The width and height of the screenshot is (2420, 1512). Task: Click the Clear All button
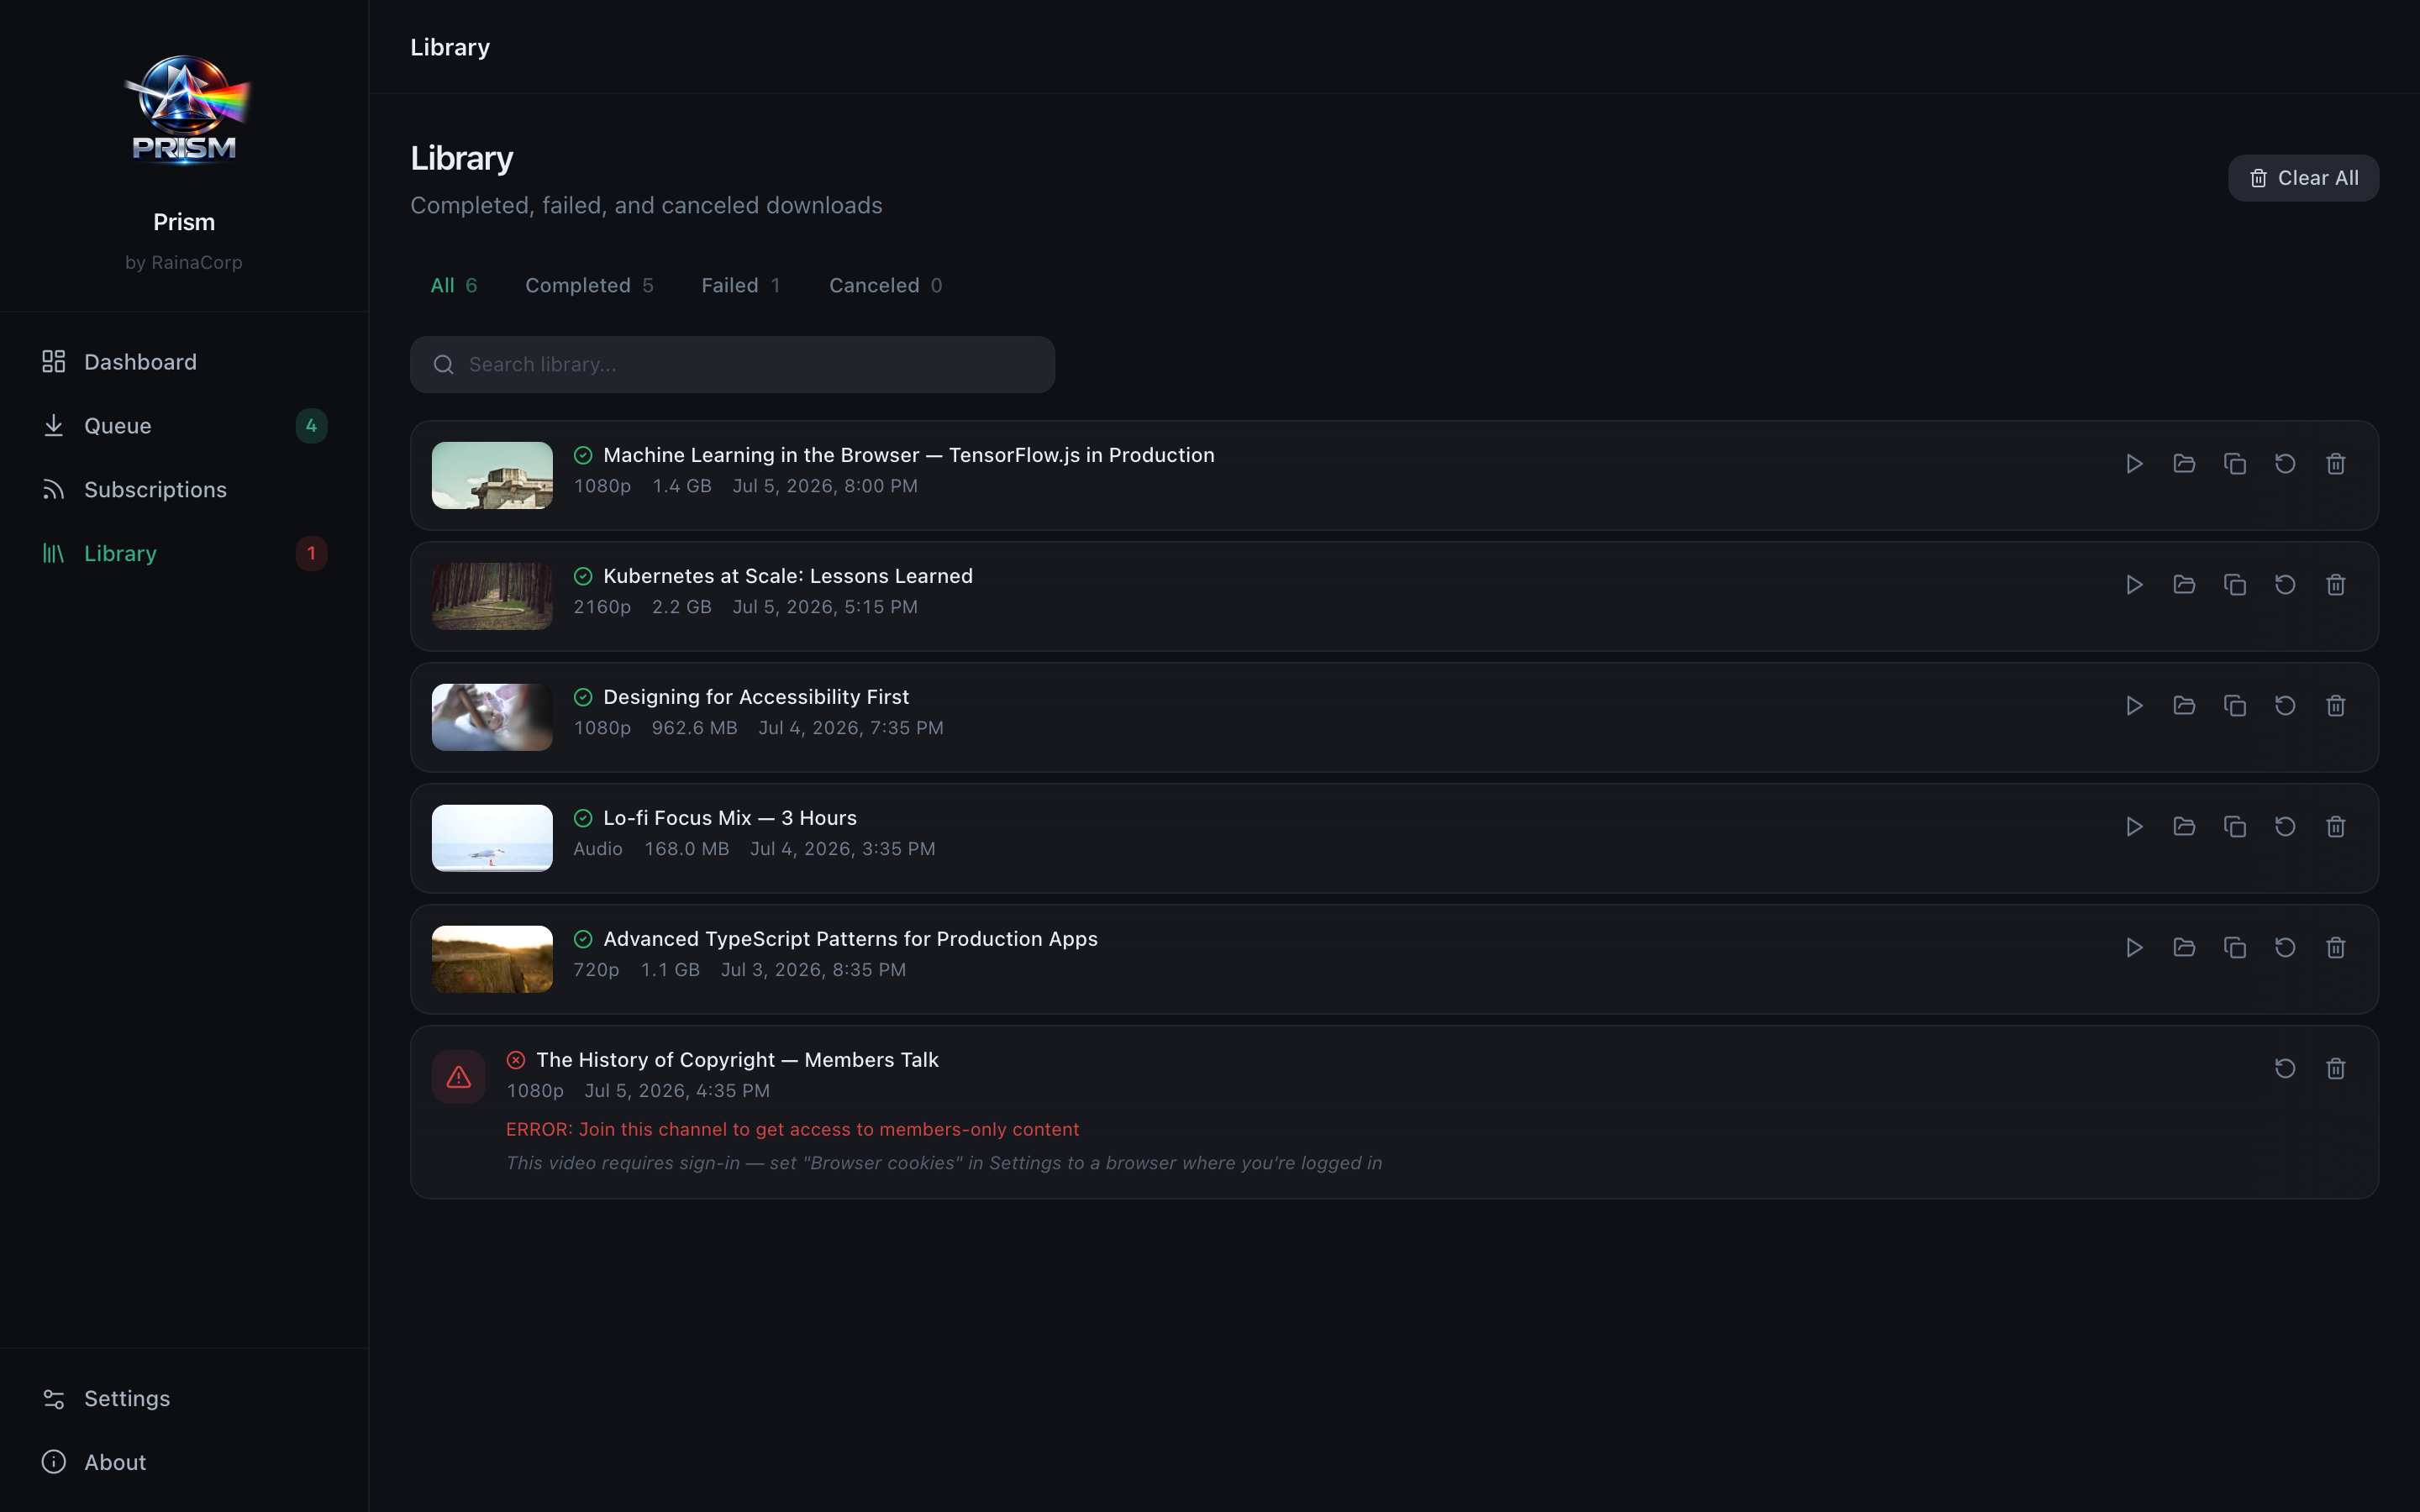point(2303,178)
